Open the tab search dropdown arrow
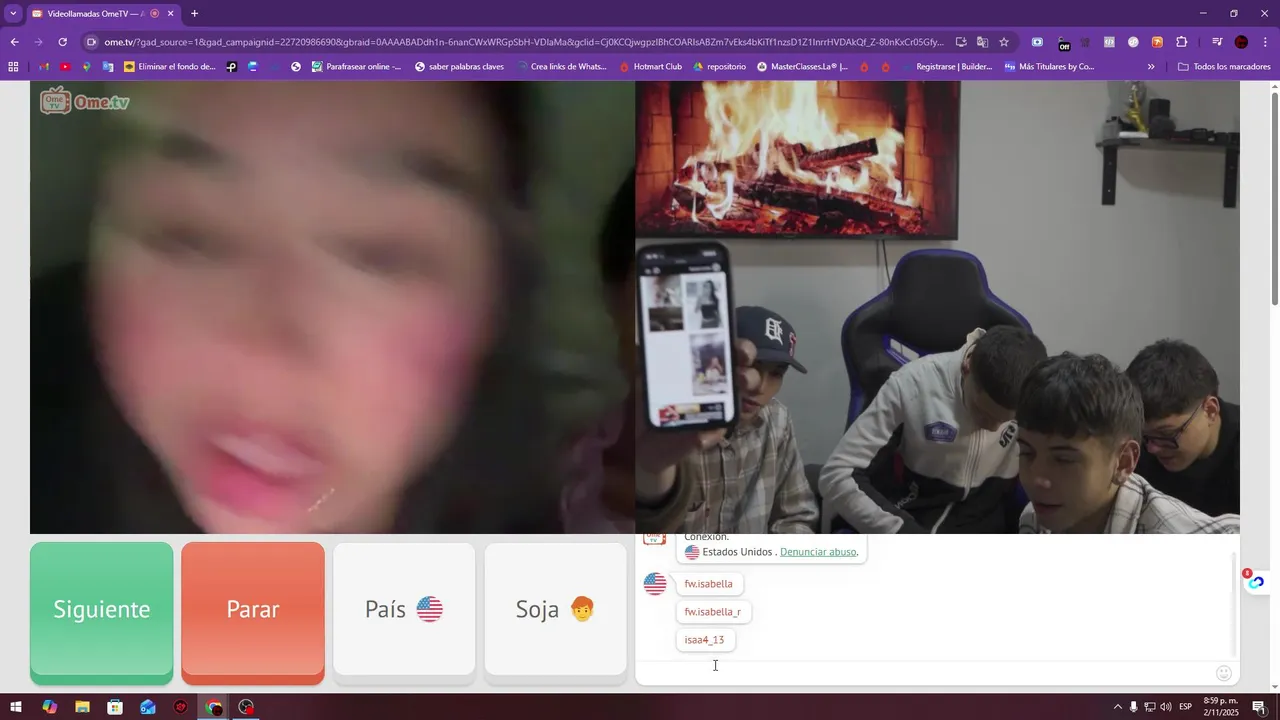Image resolution: width=1280 pixels, height=720 pixels. [x=13, y=14]
